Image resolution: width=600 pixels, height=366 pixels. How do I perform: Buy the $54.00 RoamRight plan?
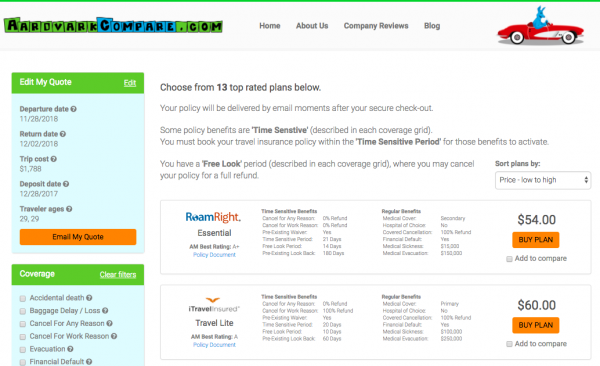coord(536,240)
